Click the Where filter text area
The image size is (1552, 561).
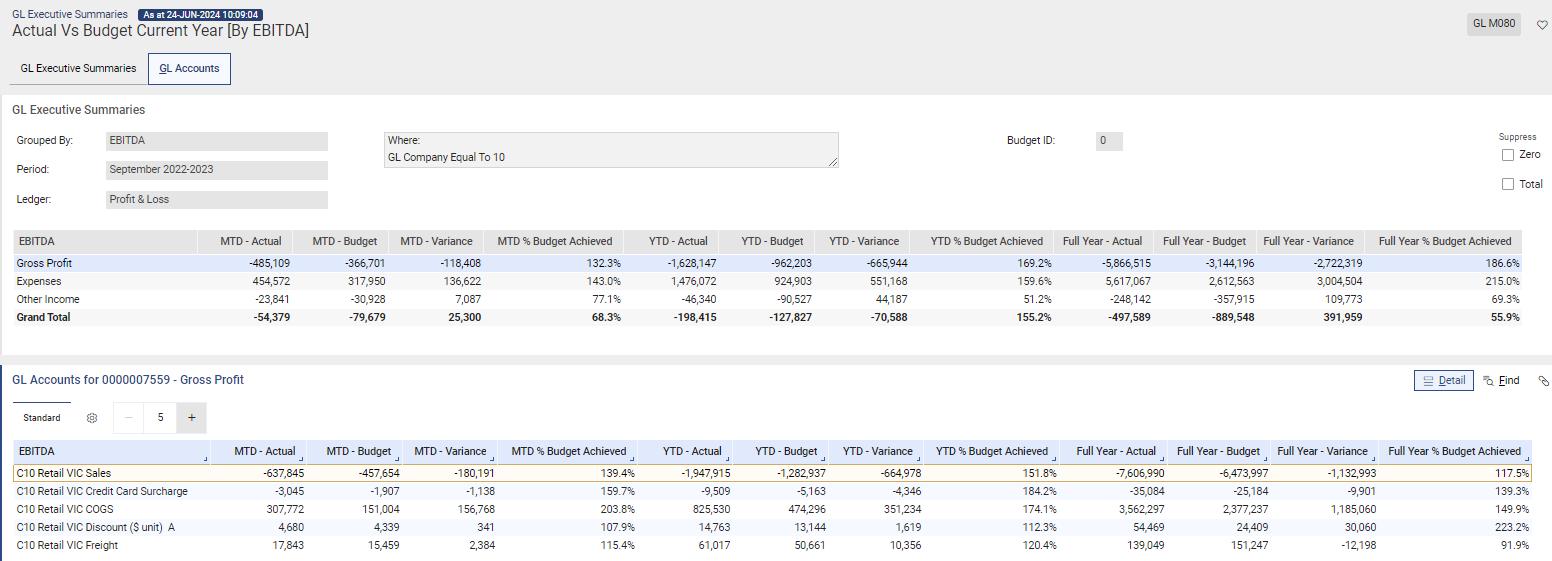pos(611,149)
